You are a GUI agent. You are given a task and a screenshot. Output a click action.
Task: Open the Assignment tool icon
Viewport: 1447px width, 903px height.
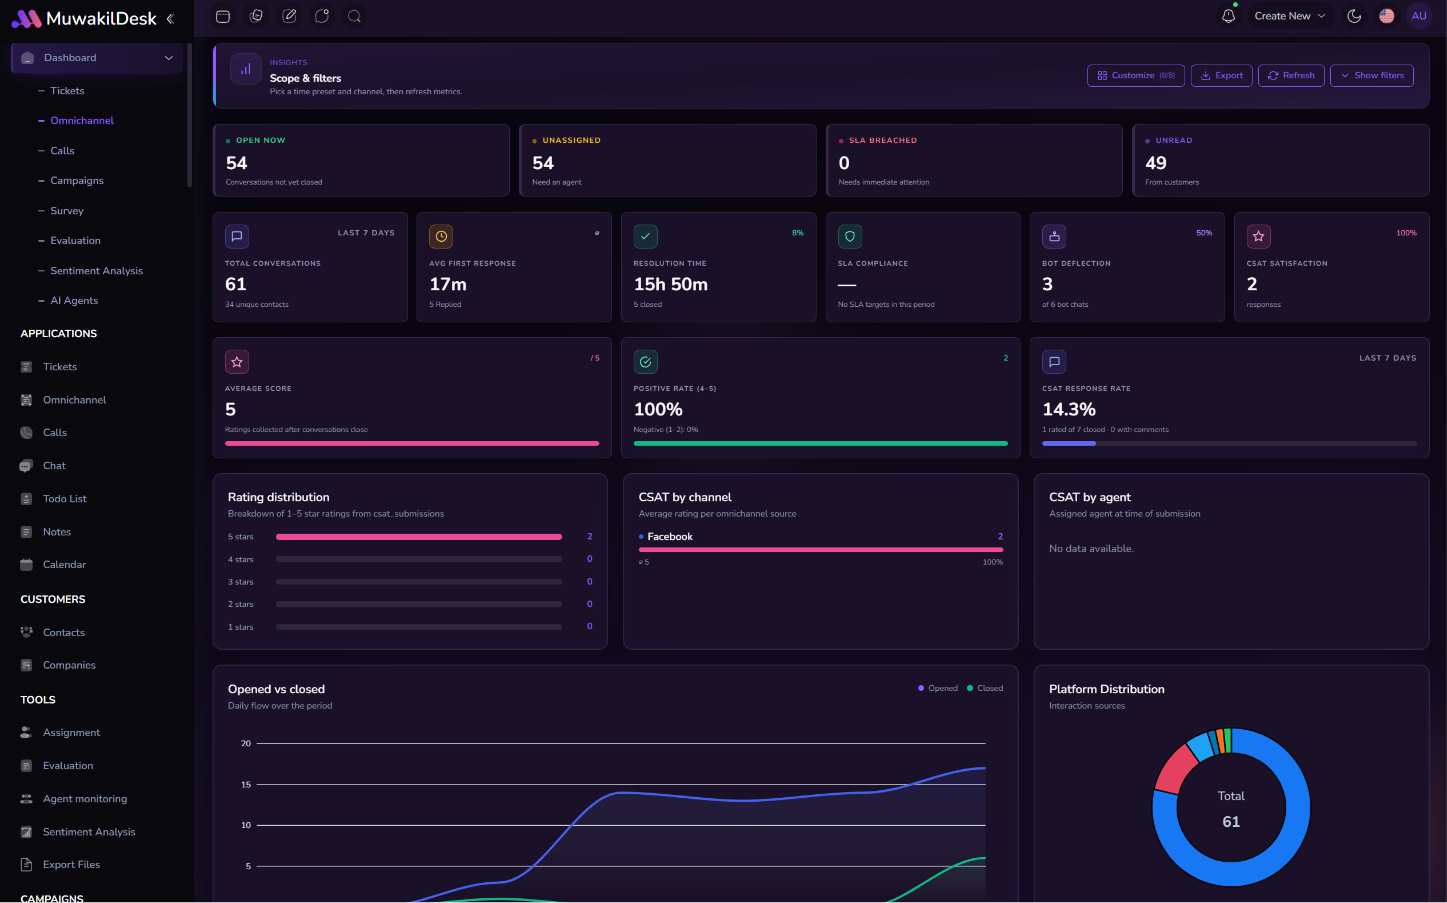pos(27,733)
